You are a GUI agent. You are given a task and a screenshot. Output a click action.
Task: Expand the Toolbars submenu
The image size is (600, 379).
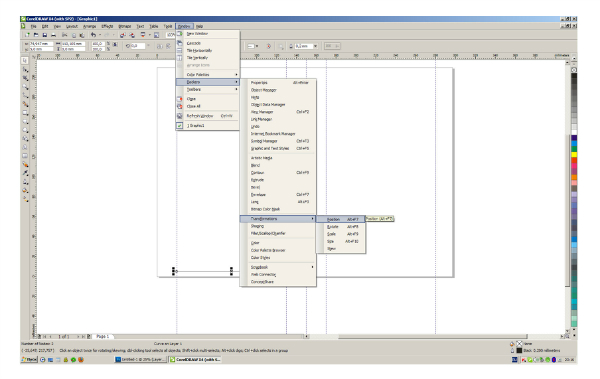point(208,89)
